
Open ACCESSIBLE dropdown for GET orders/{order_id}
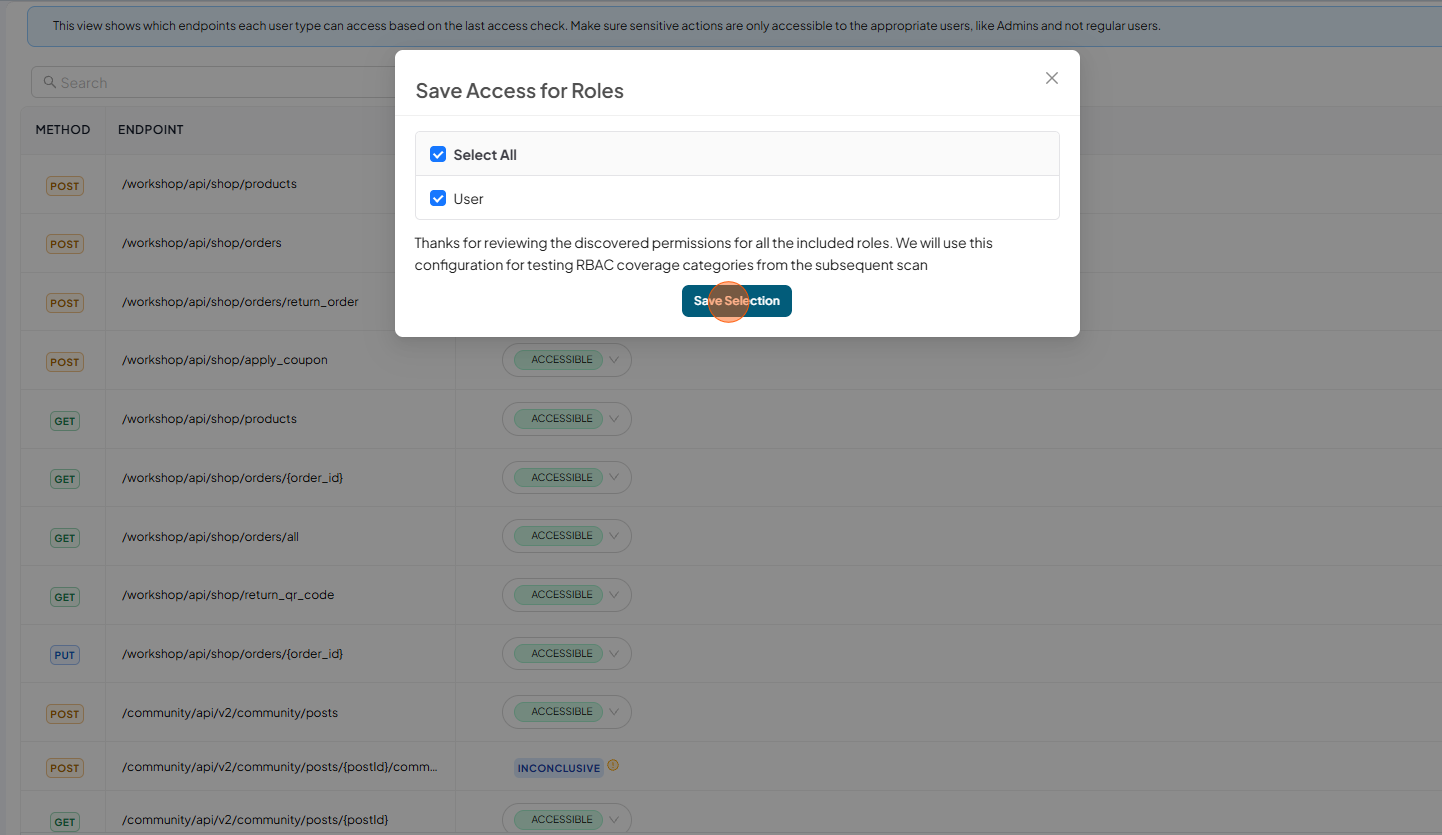[567, 478]
